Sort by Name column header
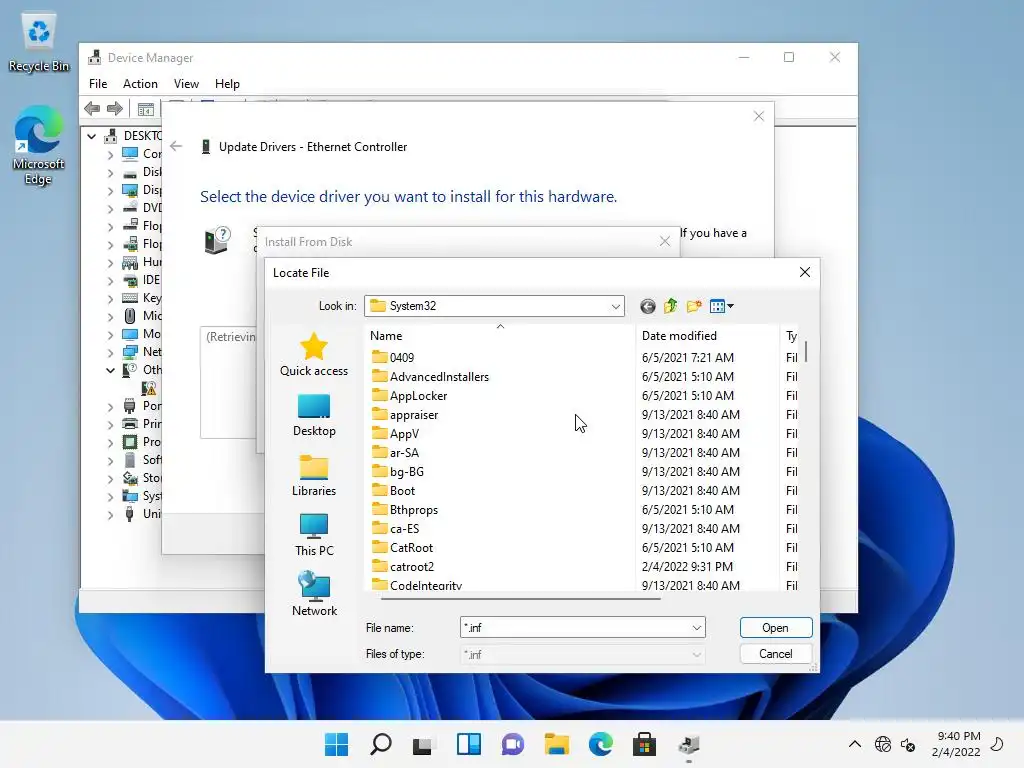The height and width of the screenshot is (768, 1024). tap(500, 336)
